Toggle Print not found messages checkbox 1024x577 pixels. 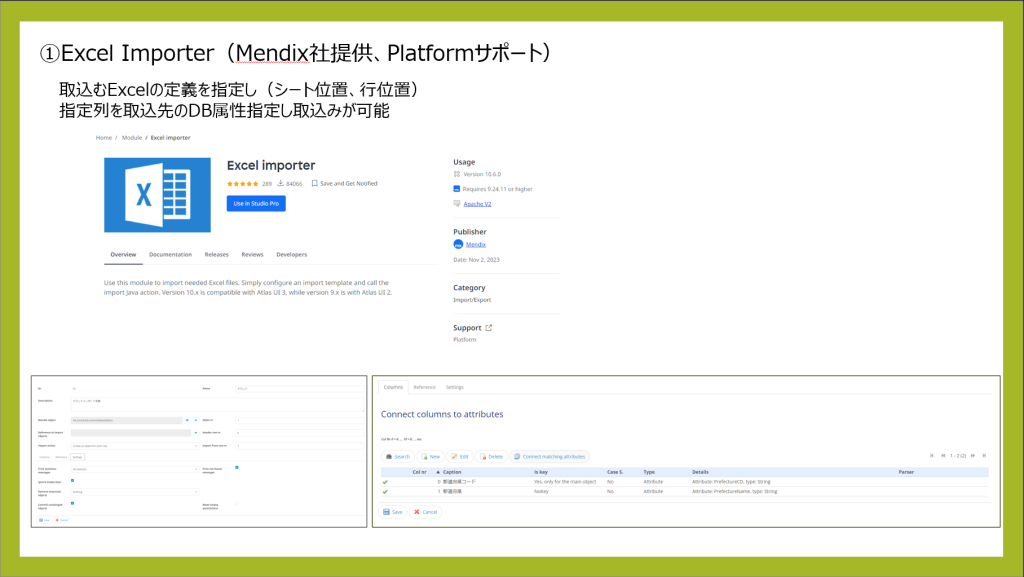236,467
